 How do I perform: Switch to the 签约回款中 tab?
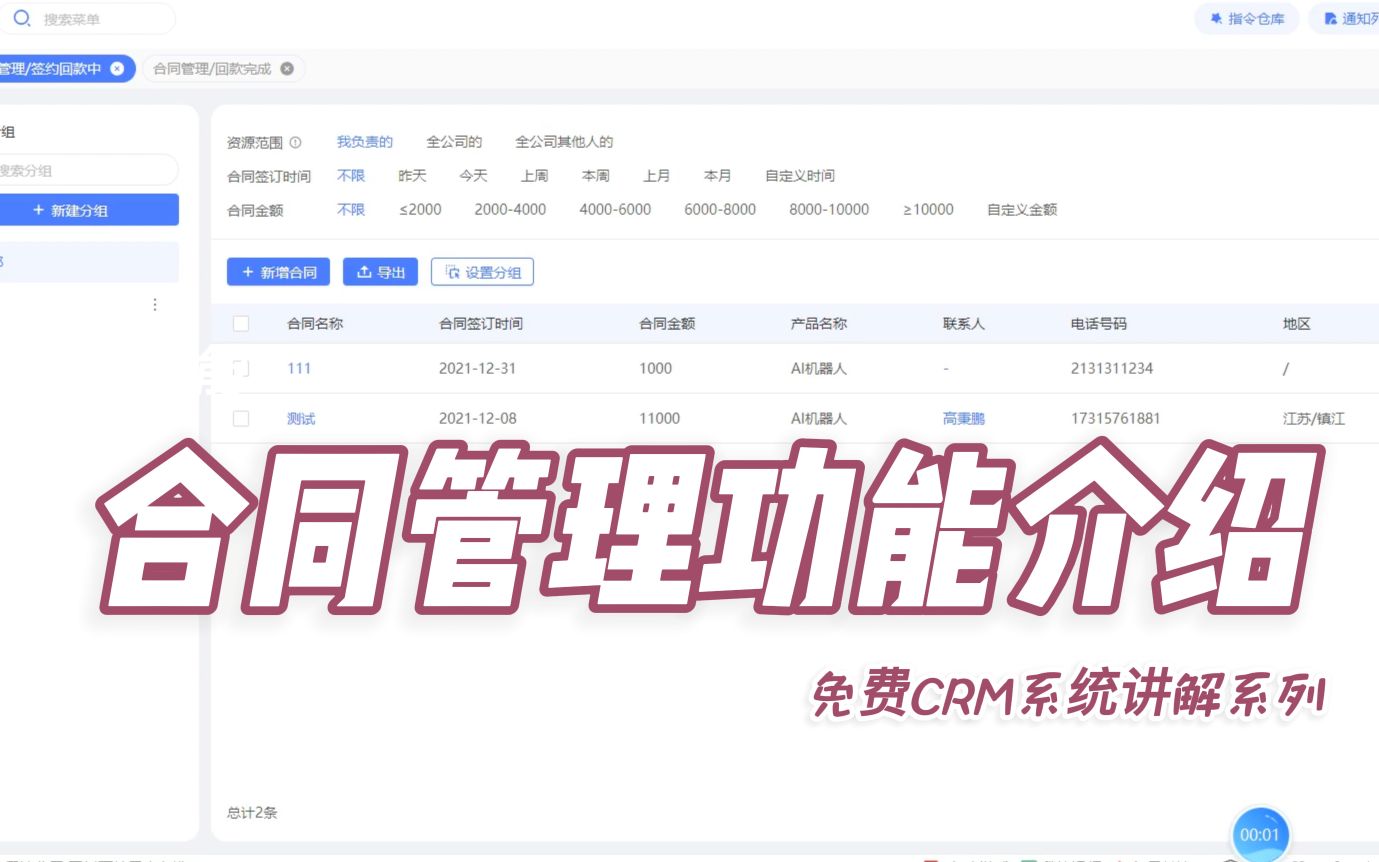51,69
